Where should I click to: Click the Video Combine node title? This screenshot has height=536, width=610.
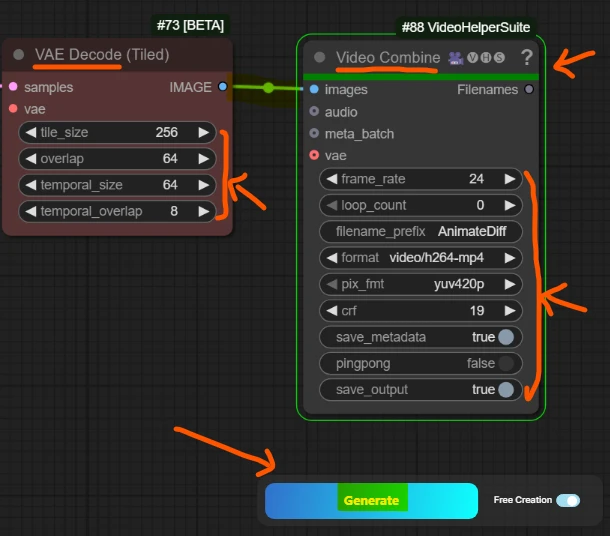pyautogui.click(x=387, y=58)
